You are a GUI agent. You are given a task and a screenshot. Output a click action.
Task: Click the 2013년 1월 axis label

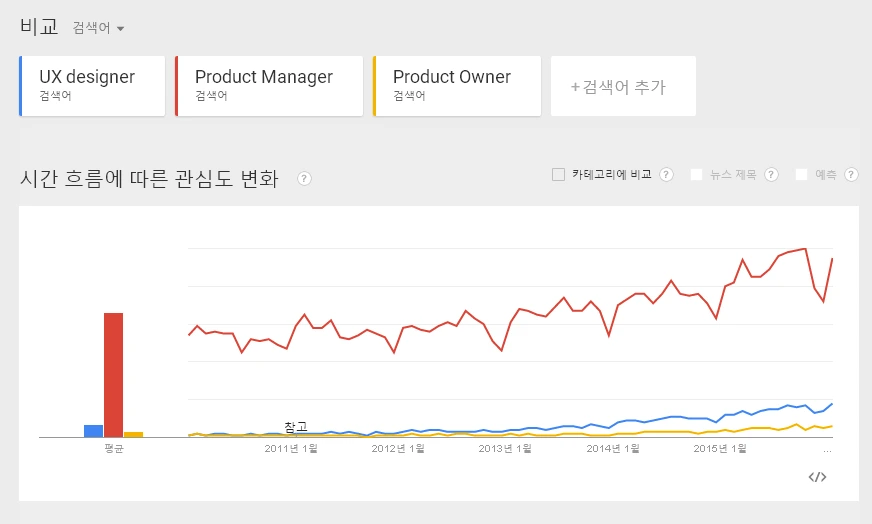505,448
